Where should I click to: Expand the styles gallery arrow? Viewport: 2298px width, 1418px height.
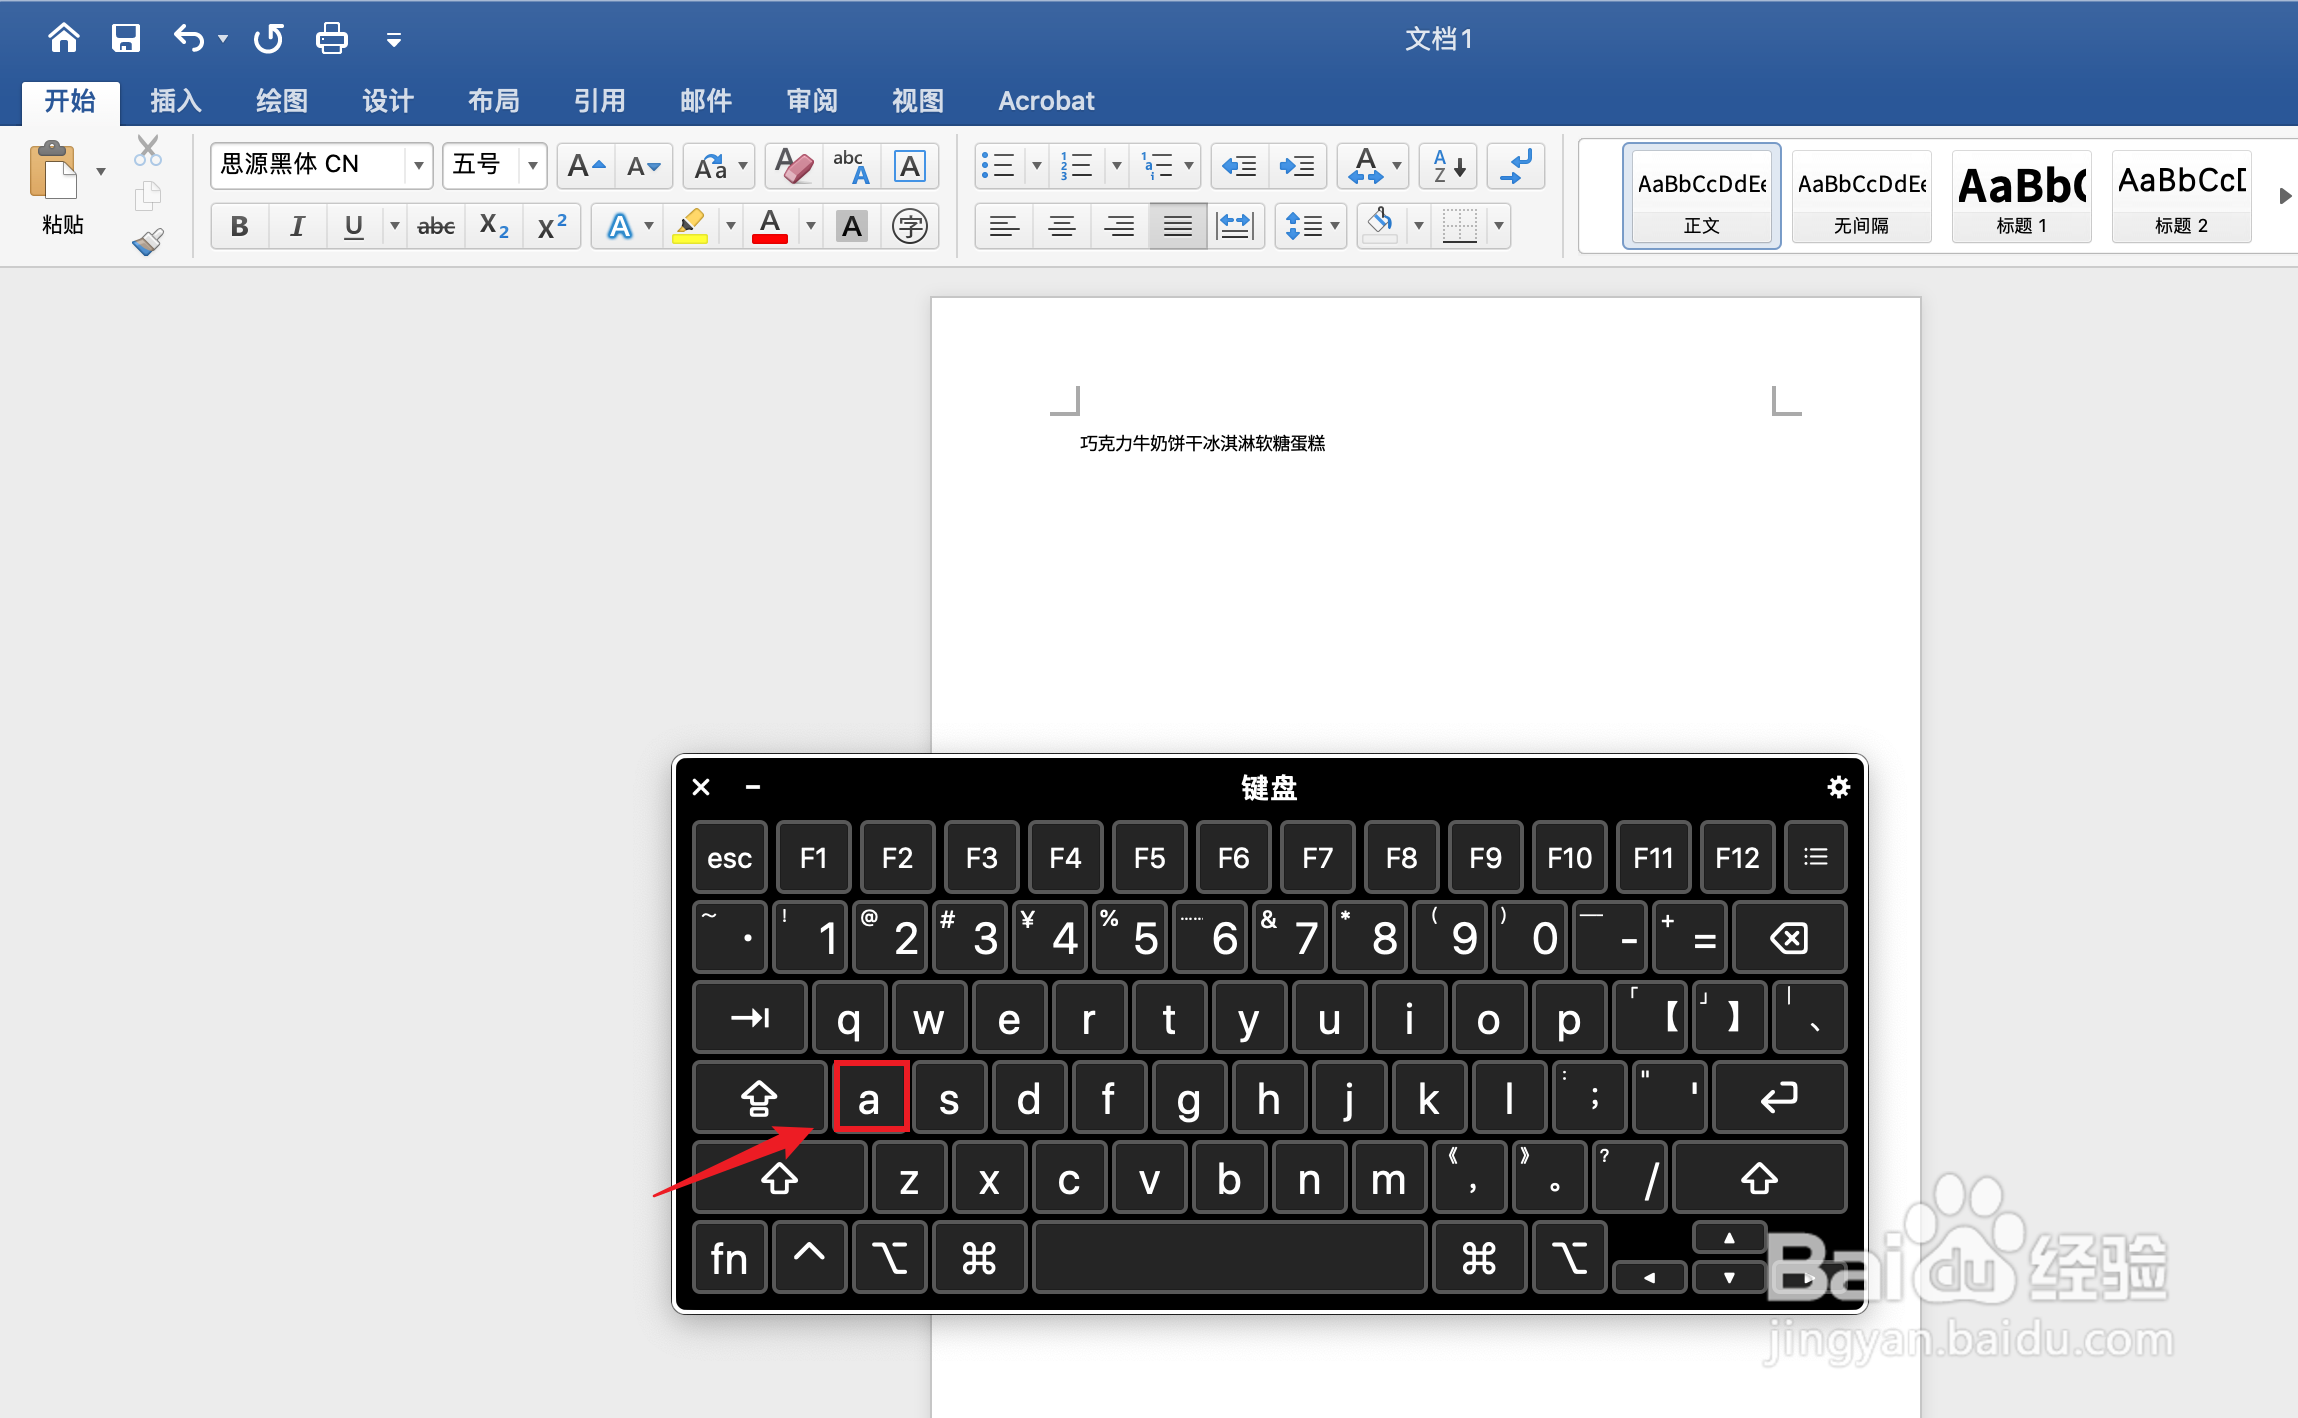coord(2284,196)
